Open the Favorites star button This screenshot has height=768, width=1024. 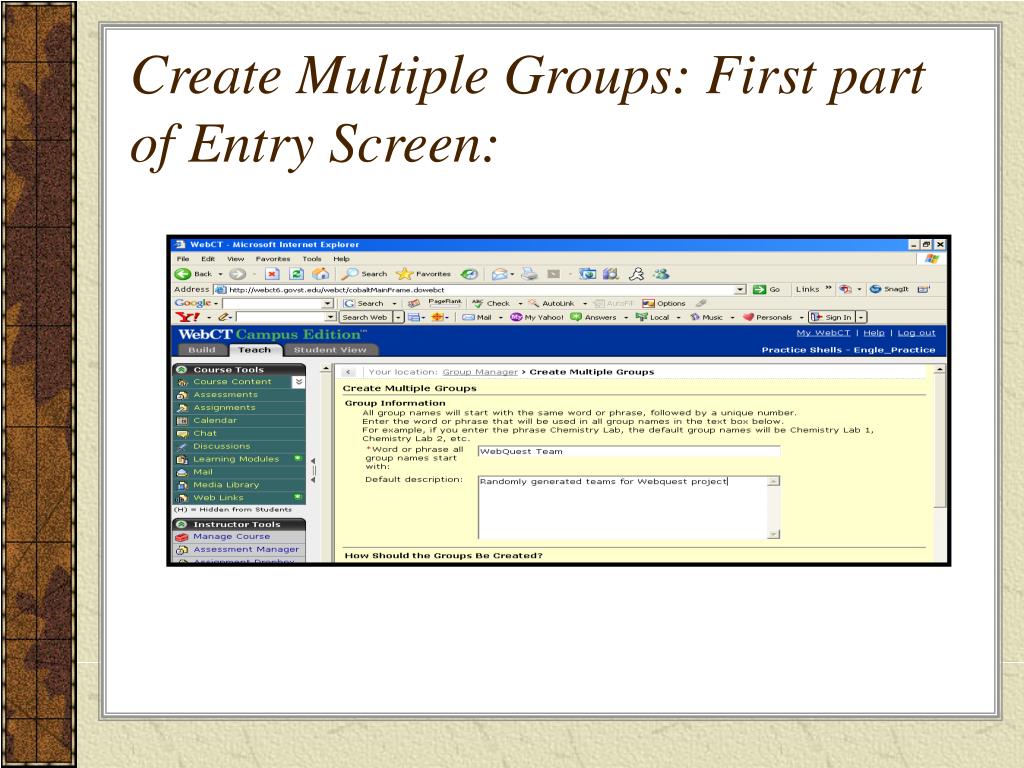click(x=423, y=274)
